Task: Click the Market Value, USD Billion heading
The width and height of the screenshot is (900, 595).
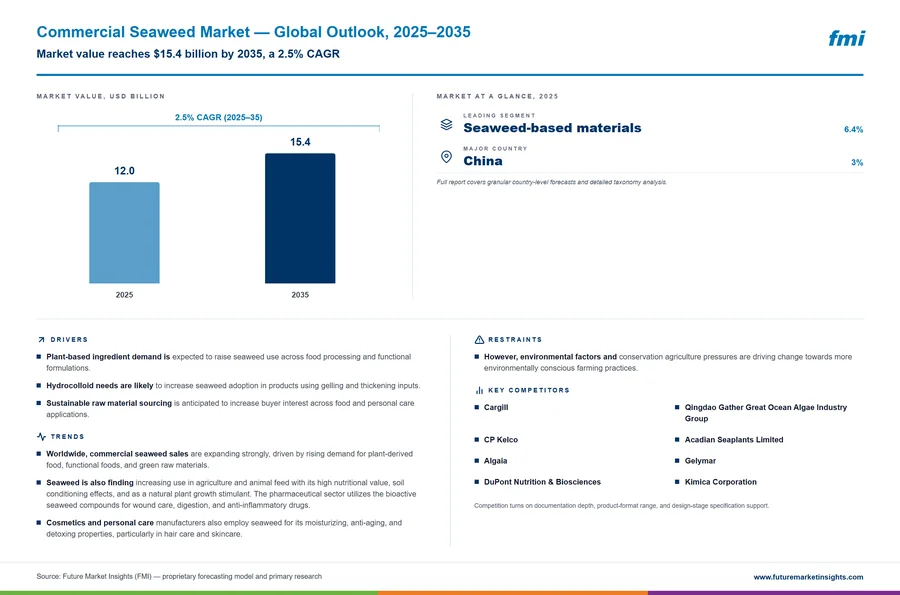Action: 100,96
